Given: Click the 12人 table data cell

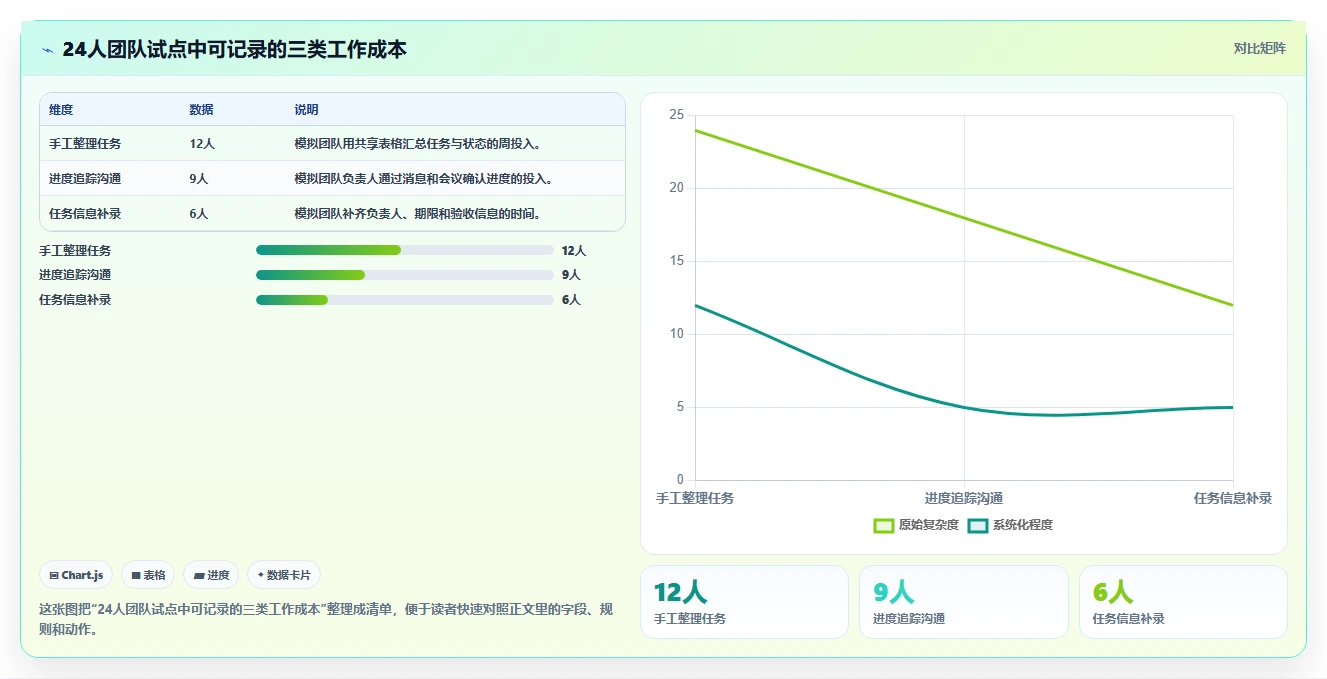Looking at the screenshot, I should point(202,144).
